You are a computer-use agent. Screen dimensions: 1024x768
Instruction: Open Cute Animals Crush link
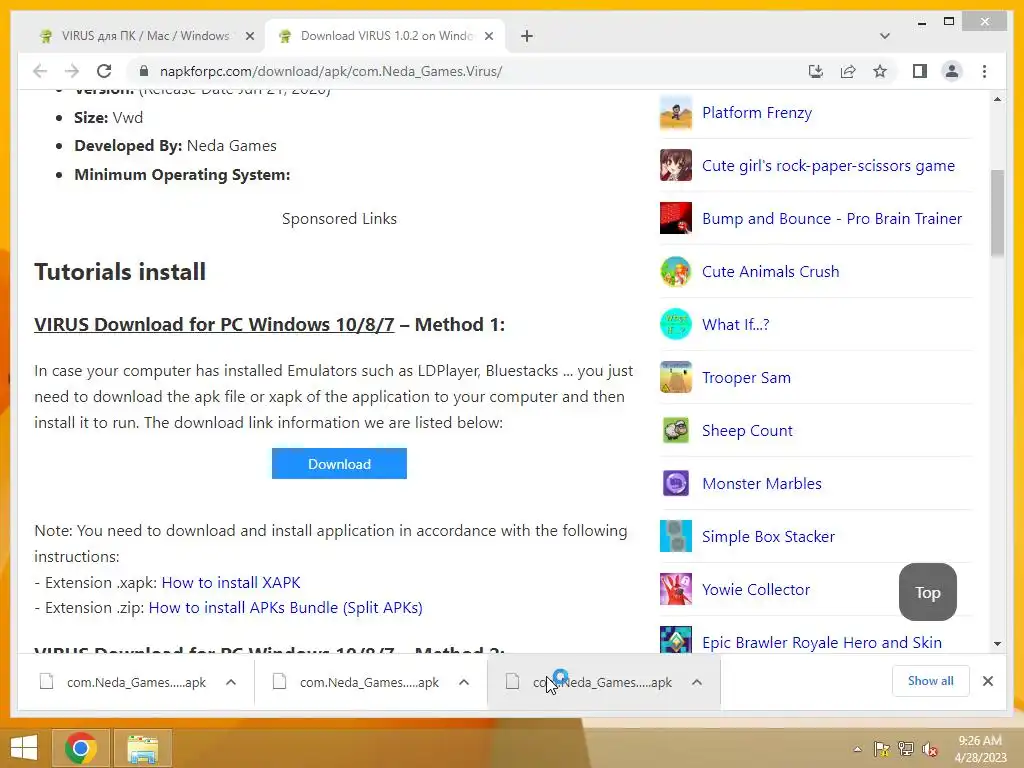771,271
